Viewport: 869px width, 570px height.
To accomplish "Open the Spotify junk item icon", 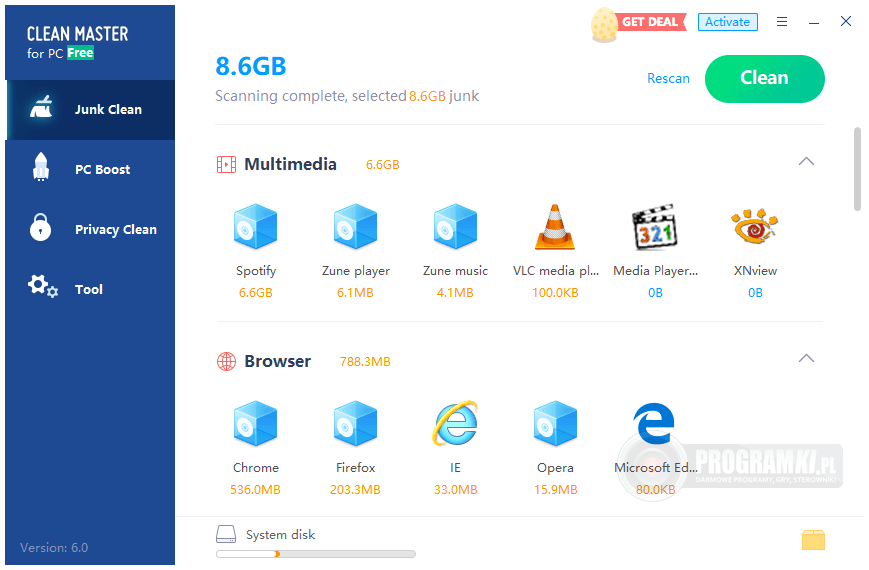I will pyautogui.click(x=255, y=226).
